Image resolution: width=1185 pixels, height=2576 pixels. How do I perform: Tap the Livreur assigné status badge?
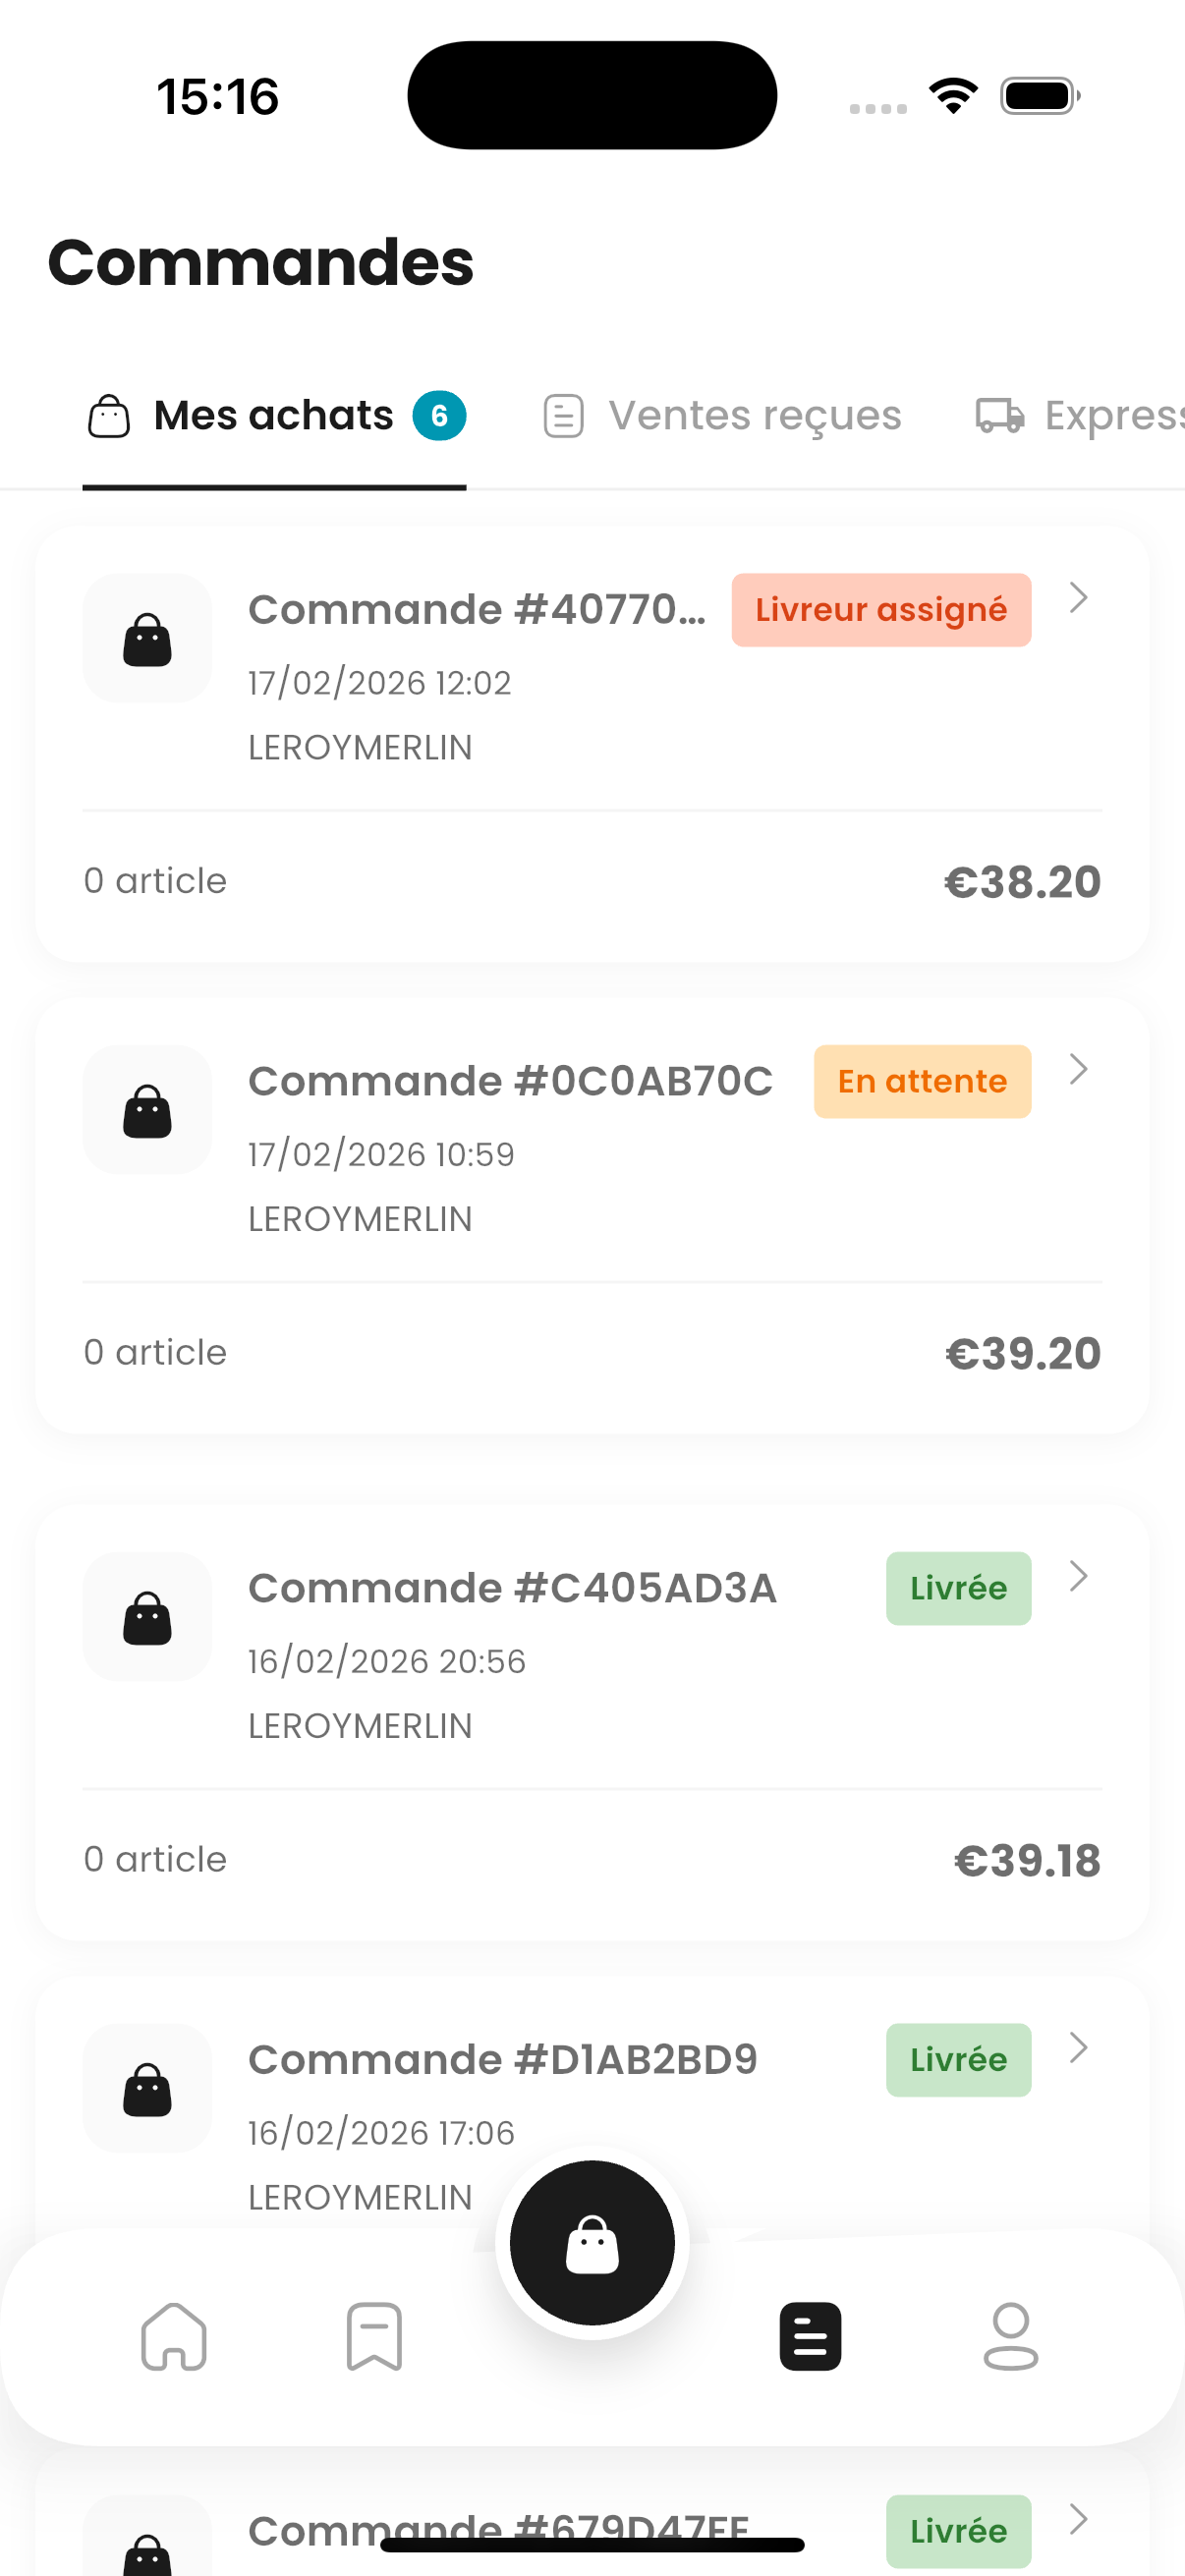point(880,609)
